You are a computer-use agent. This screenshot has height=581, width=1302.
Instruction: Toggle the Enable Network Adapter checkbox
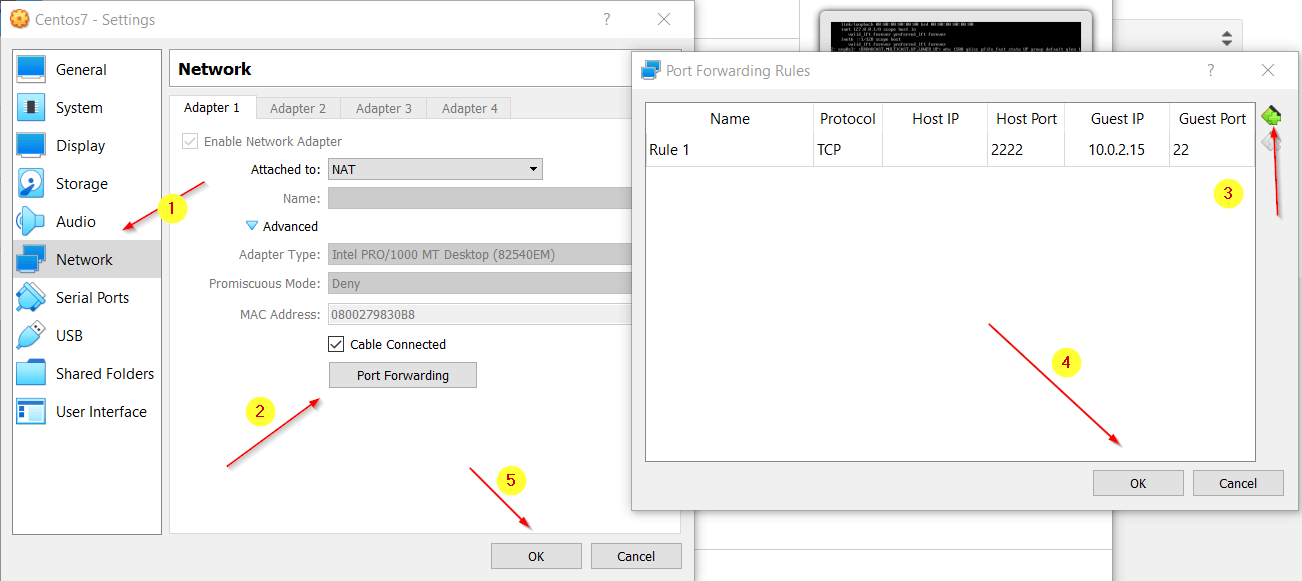point(190,141)
